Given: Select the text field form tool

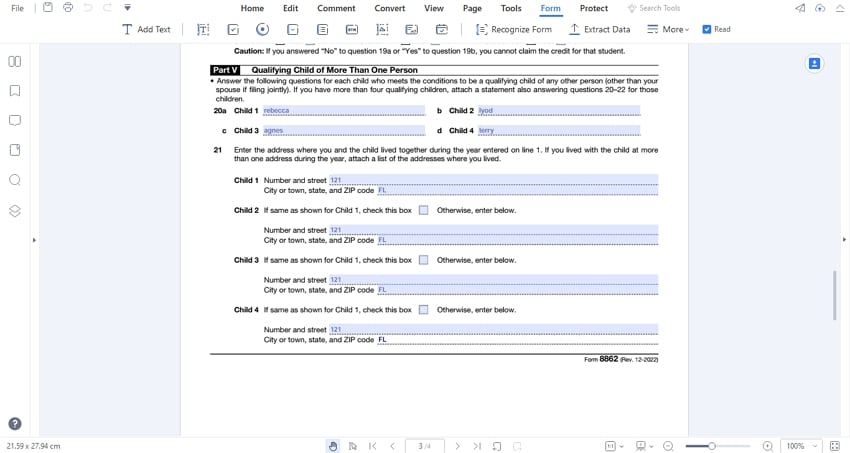Looking at the screenshot, I should (x=203, y=29).
